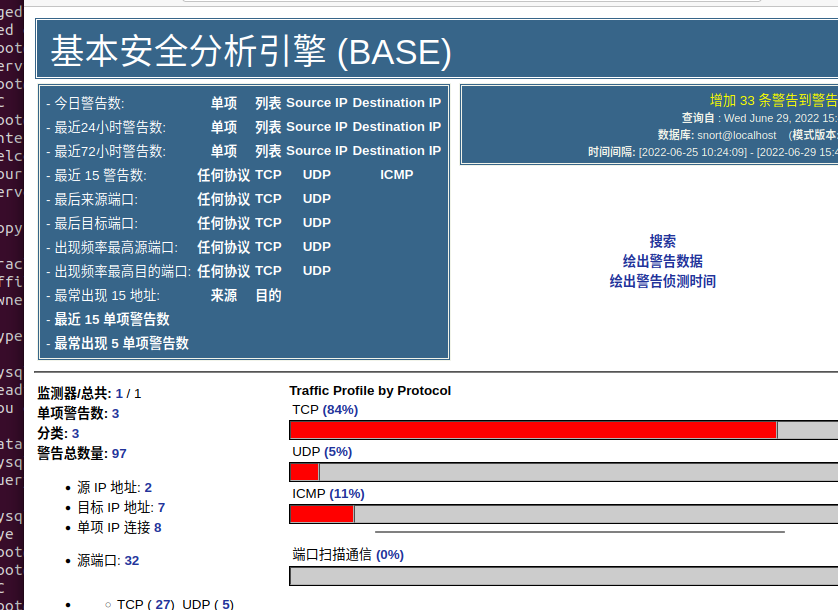Viewport: 838px width, 610px height.
Task: Open 最后目标端口 TCP link
Action: [x=268, y=223]
